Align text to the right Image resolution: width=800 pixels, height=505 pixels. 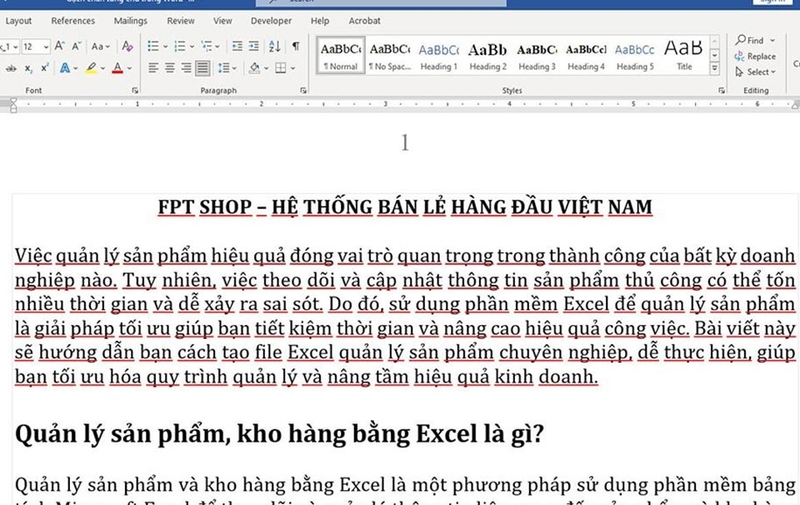[x=186, y=68]
